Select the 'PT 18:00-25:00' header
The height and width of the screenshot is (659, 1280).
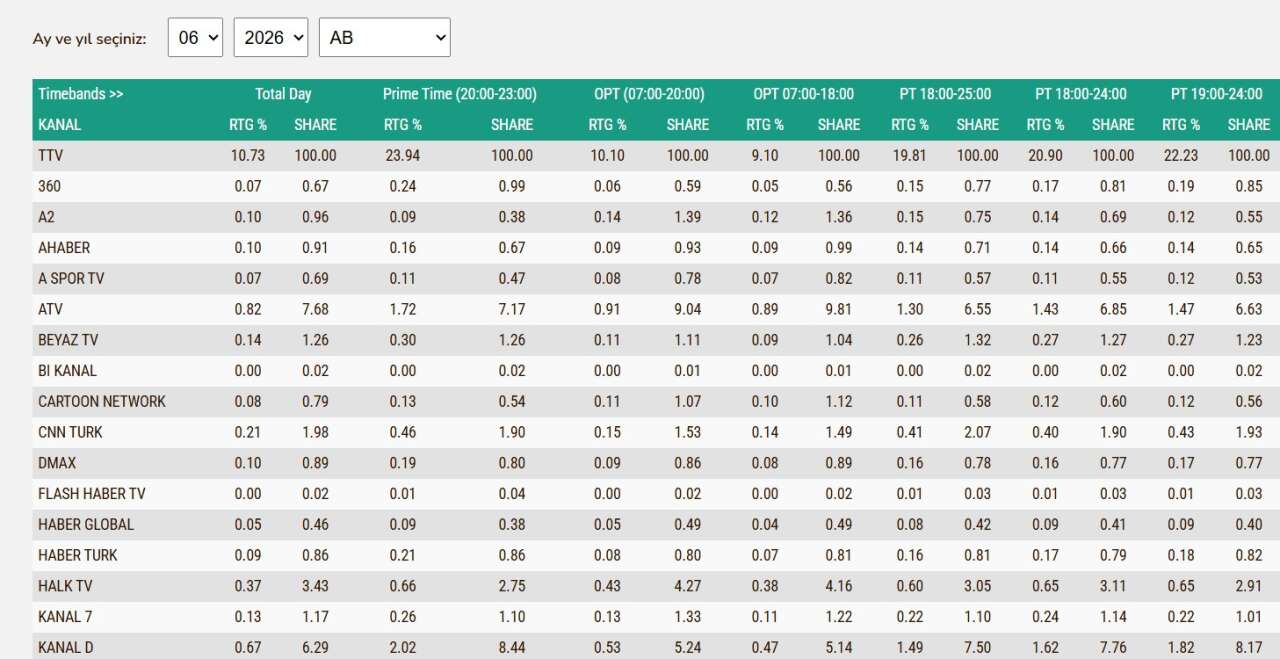945,94
